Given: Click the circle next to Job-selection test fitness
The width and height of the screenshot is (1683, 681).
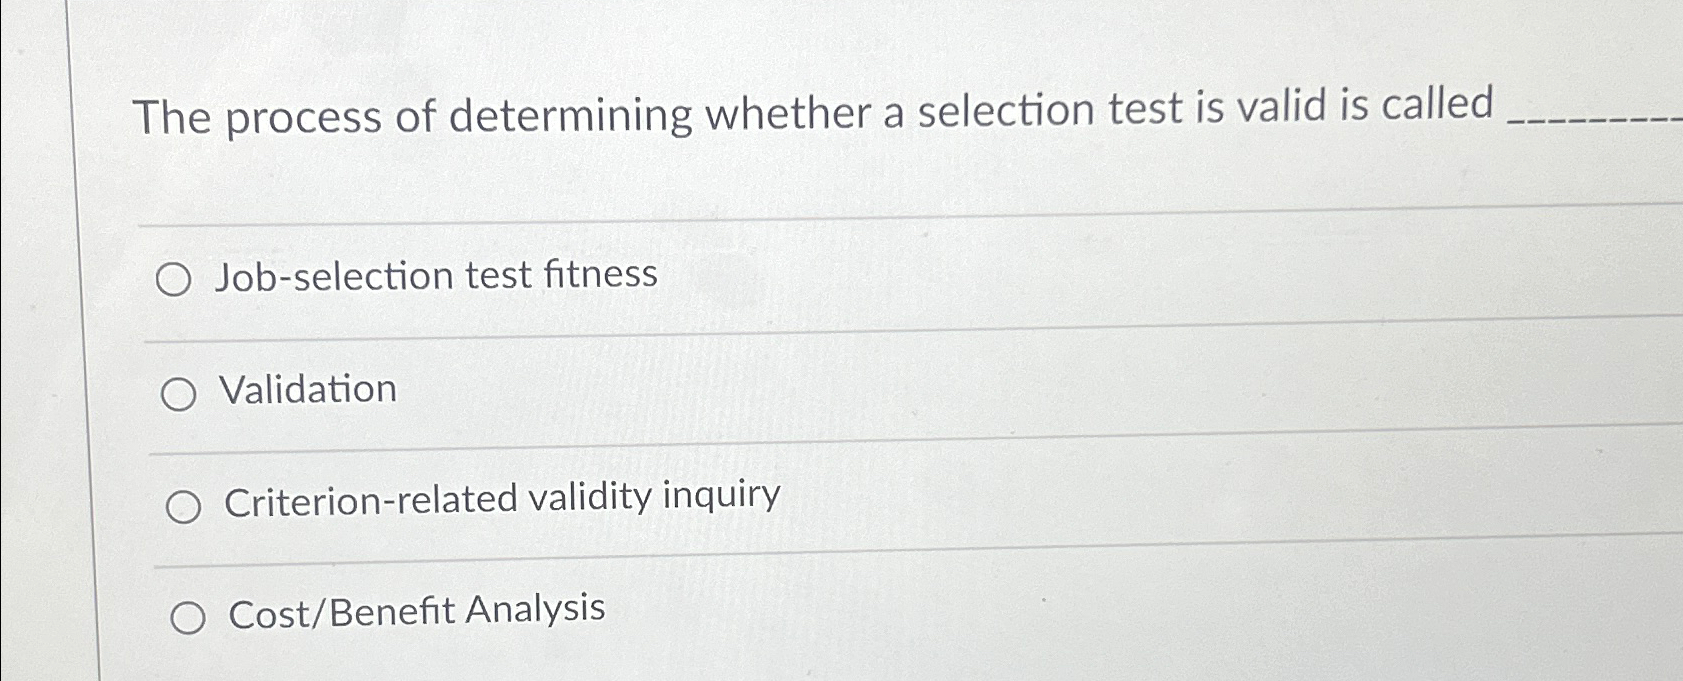Looking at the screenshot, I should 177,278.
